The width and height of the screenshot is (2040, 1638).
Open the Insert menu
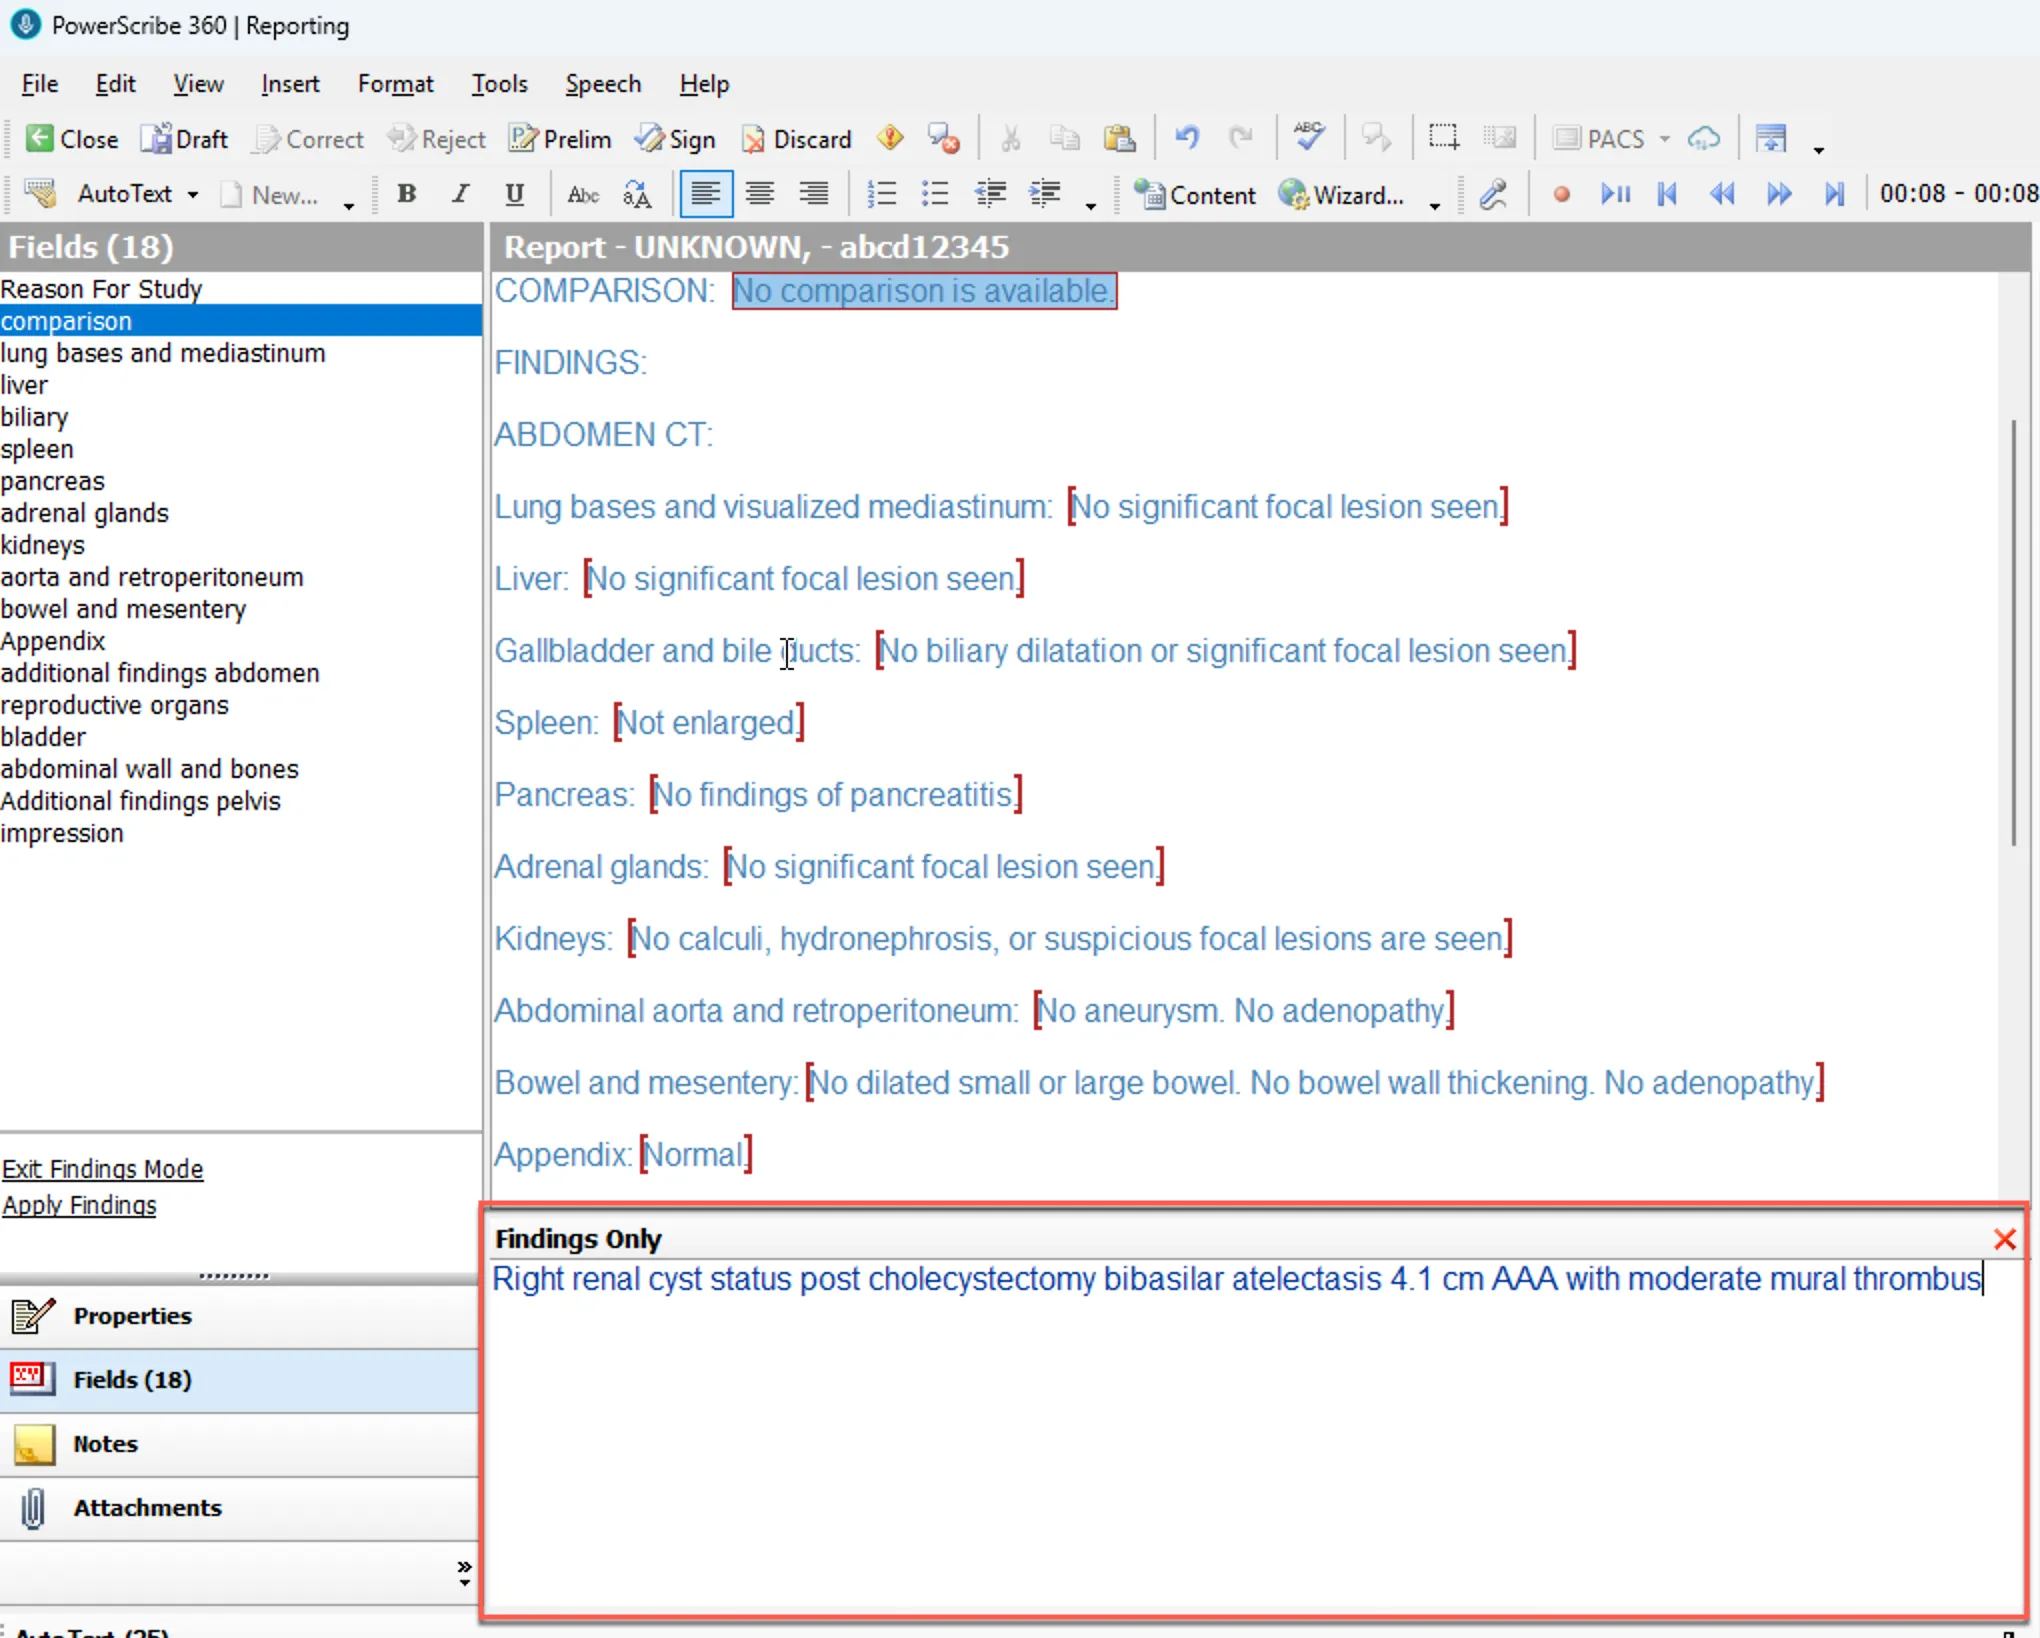tap(290, 84)
